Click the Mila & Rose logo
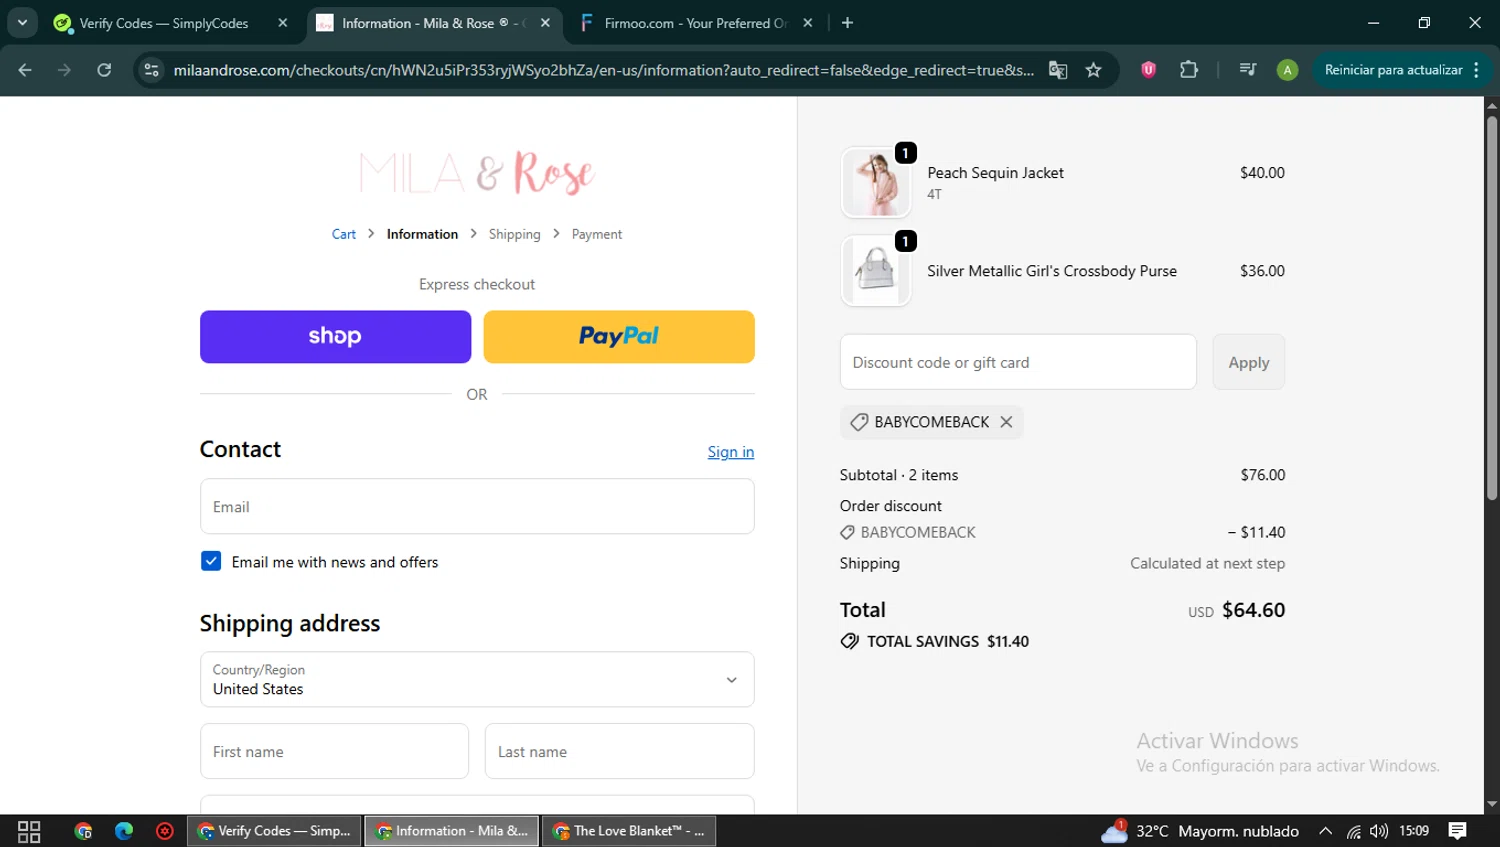The image size is (1500, 847). tap(477, 173)
